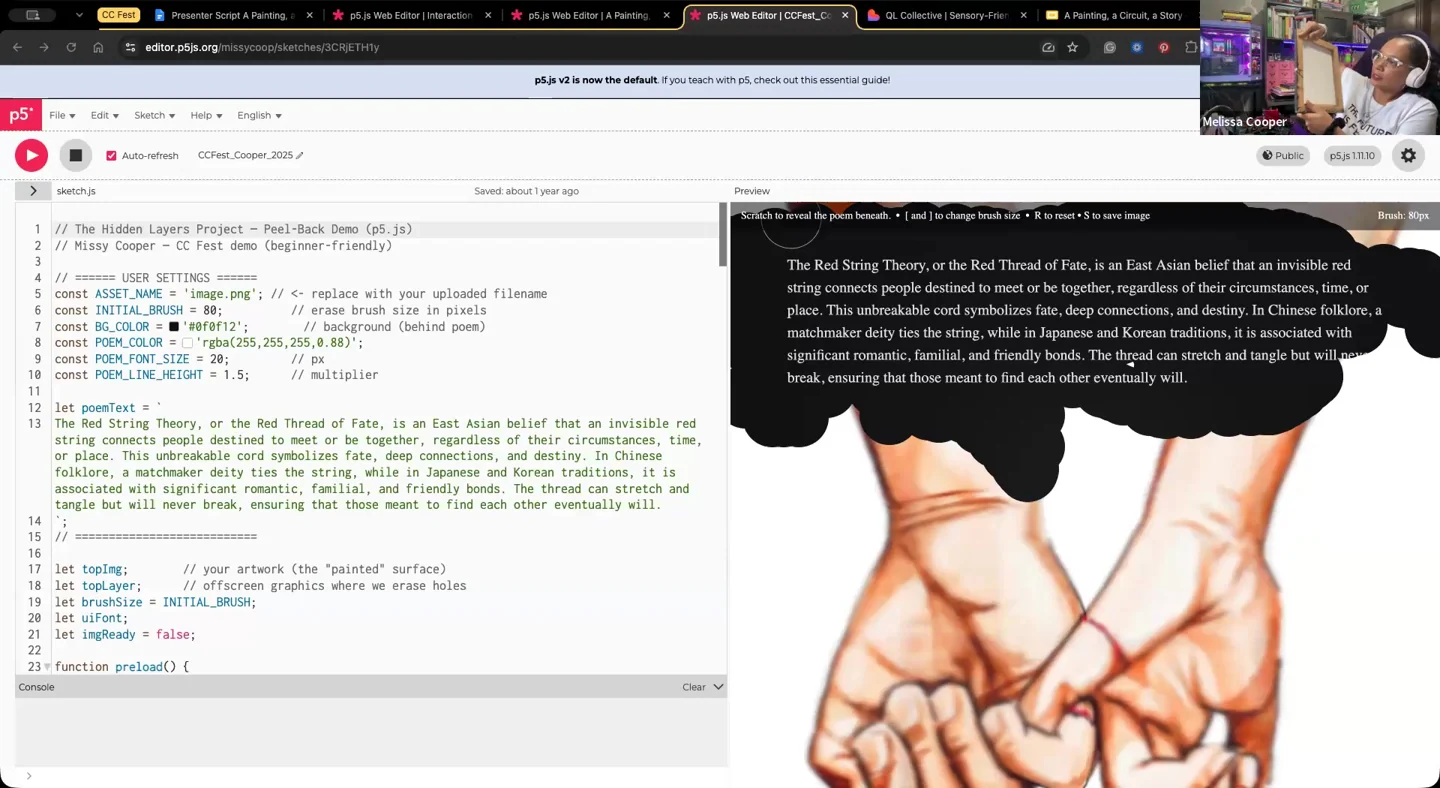
Task: Collapse the Console panel chevron
Action: [x=718, y=687]
